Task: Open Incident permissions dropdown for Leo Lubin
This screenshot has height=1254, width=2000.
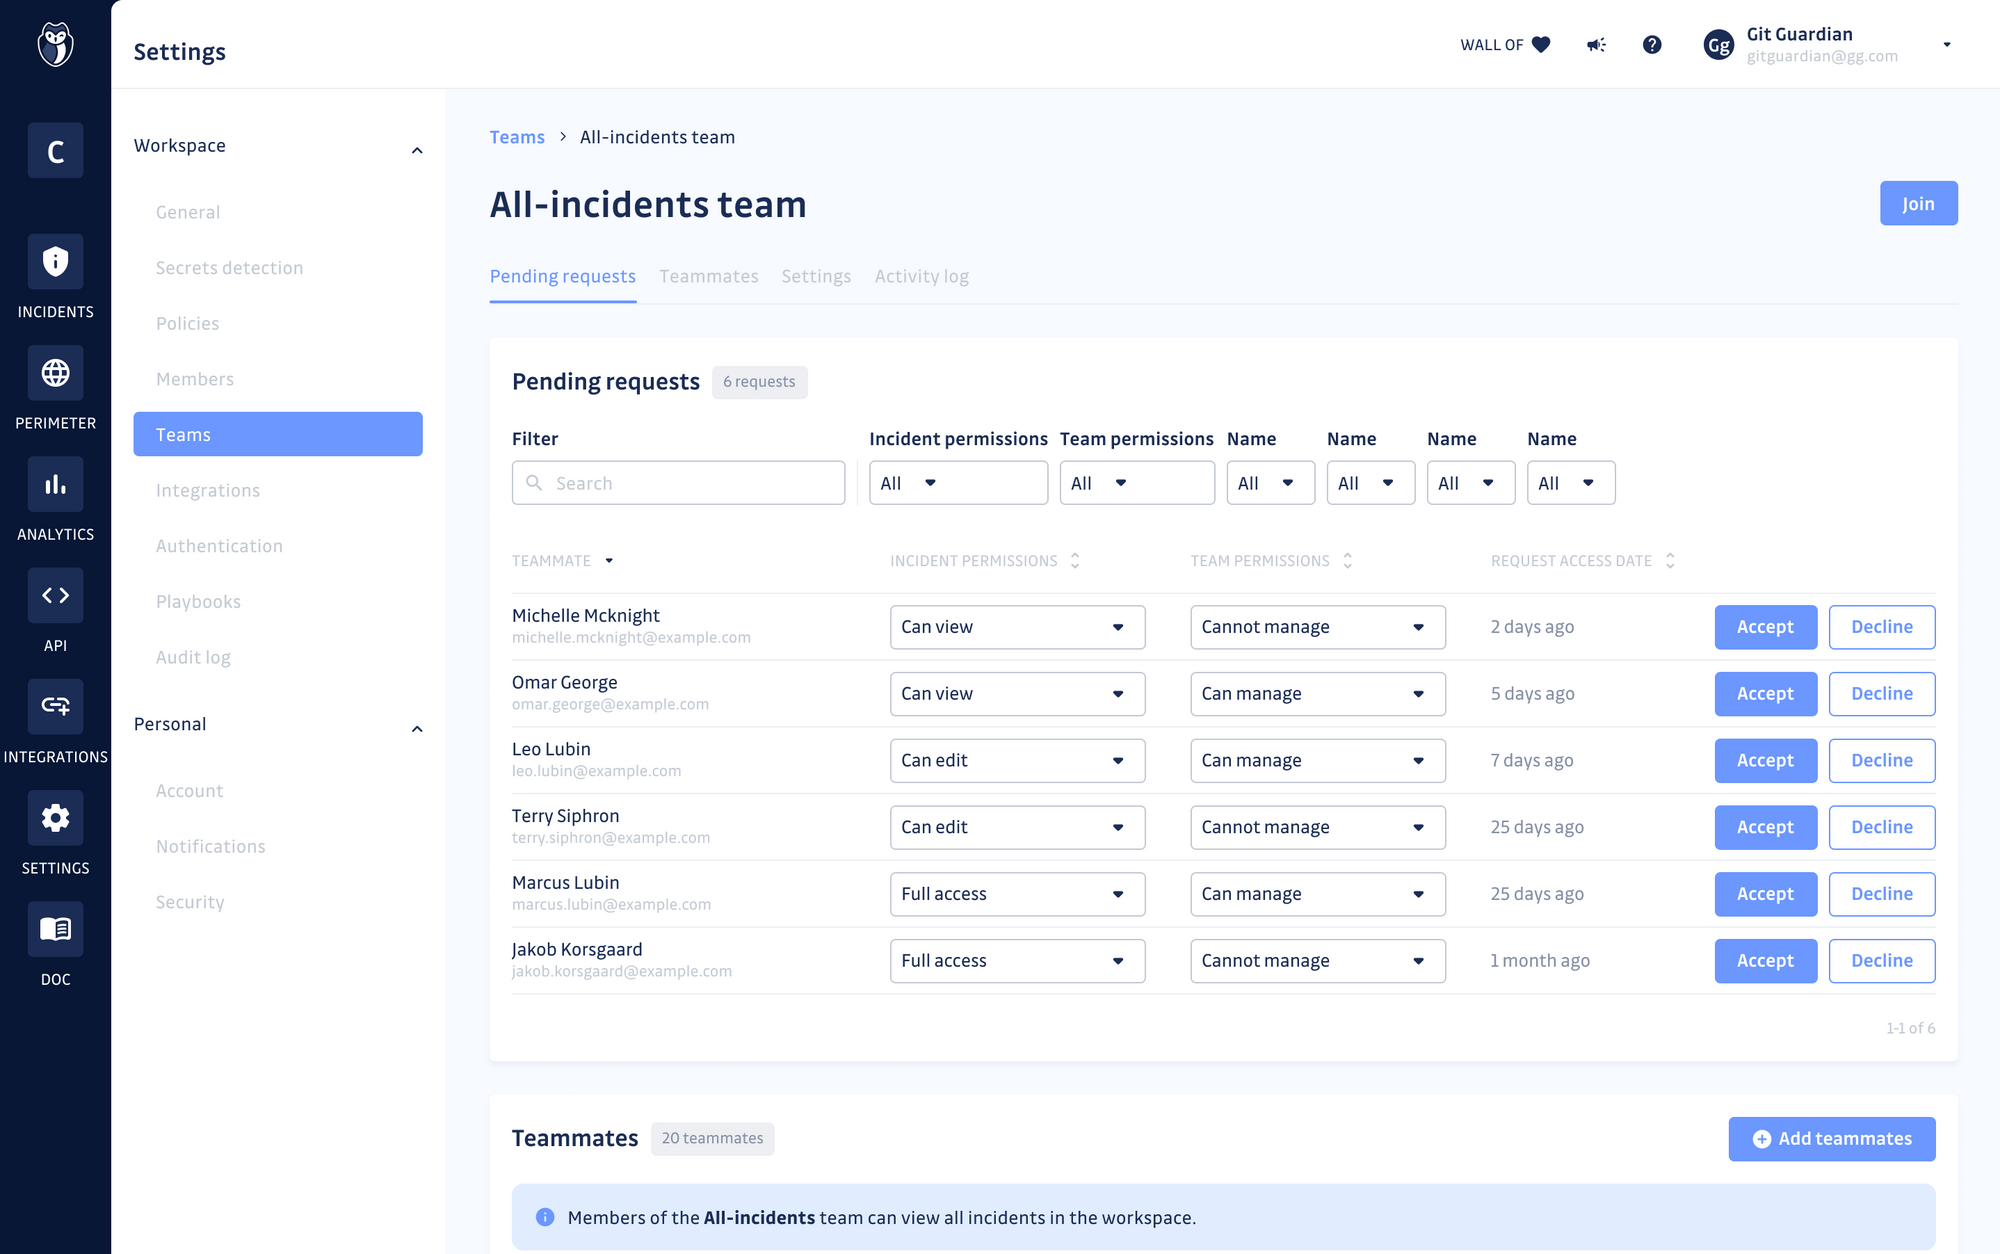Action: pyautogui.click(x=1012, y=760)
